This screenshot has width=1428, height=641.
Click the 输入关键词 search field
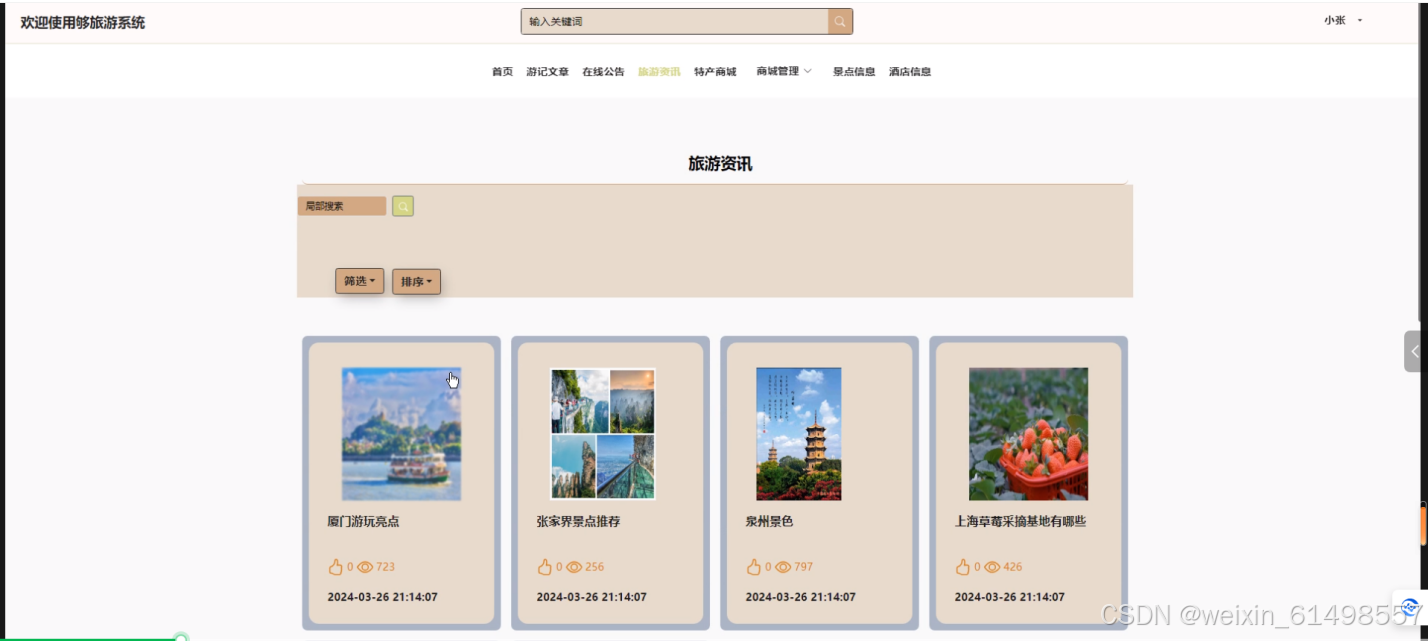pos(675,21)
